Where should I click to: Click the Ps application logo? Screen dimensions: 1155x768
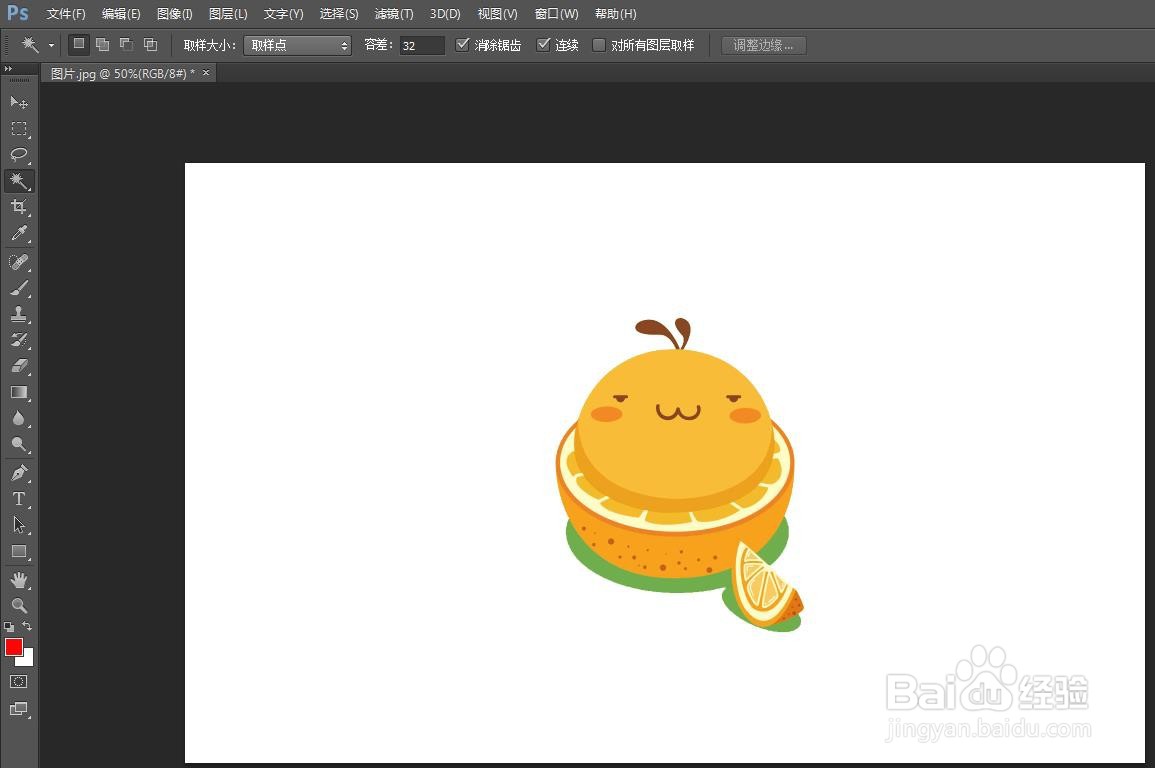coord(18,13)
